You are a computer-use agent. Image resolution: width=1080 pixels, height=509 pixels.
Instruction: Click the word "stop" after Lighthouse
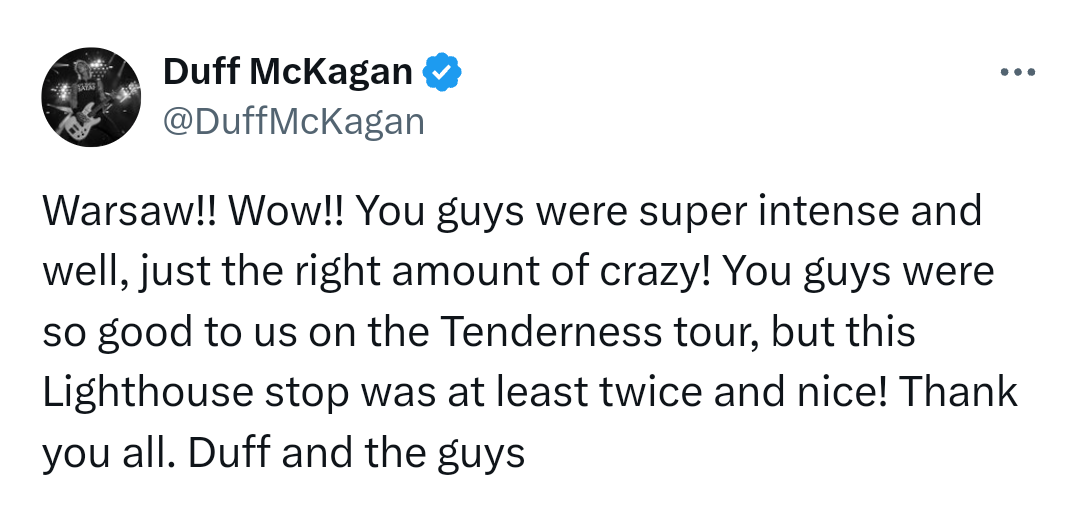click(x=307, y=393)
